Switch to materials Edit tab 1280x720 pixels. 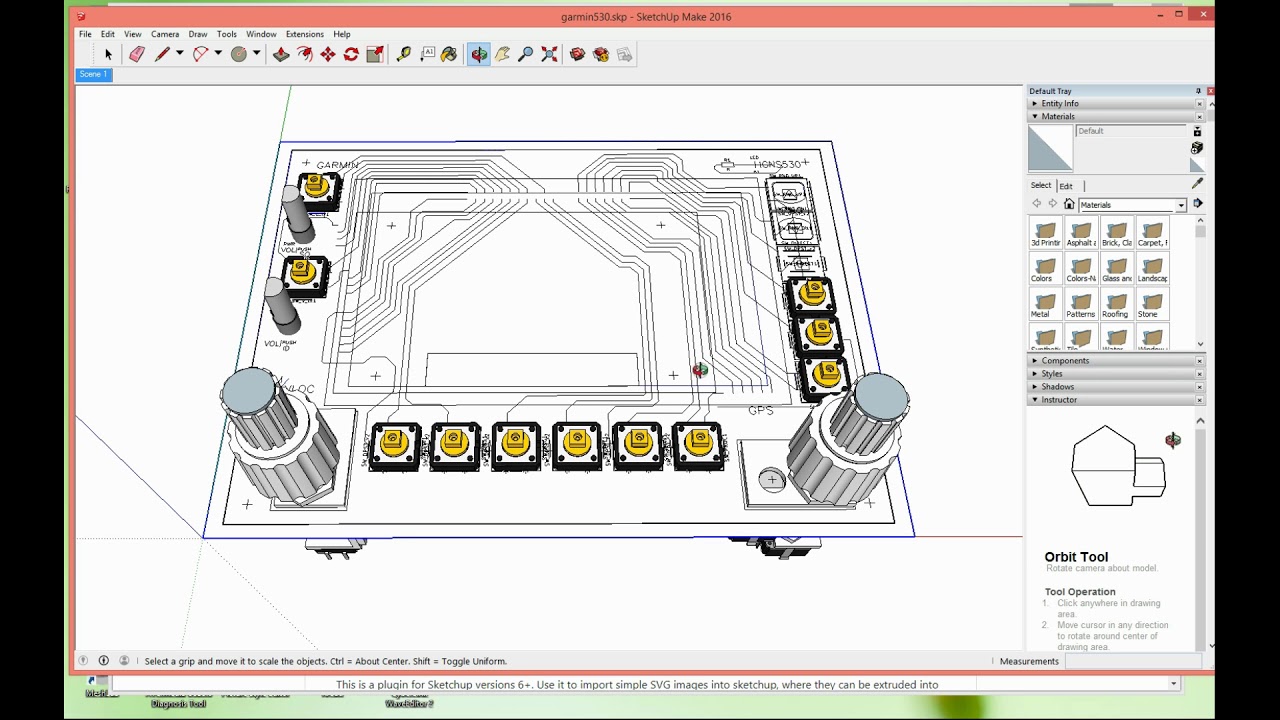1066,186
